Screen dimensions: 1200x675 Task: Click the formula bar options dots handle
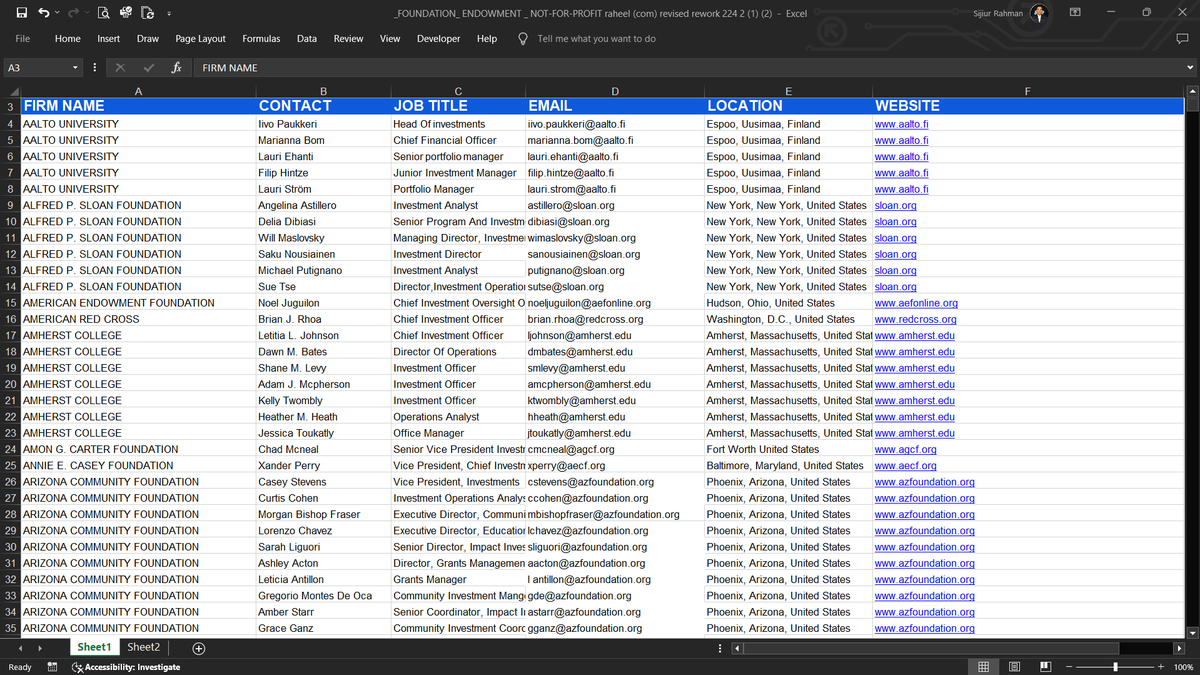pyautogui.click(x=94, y=67)
